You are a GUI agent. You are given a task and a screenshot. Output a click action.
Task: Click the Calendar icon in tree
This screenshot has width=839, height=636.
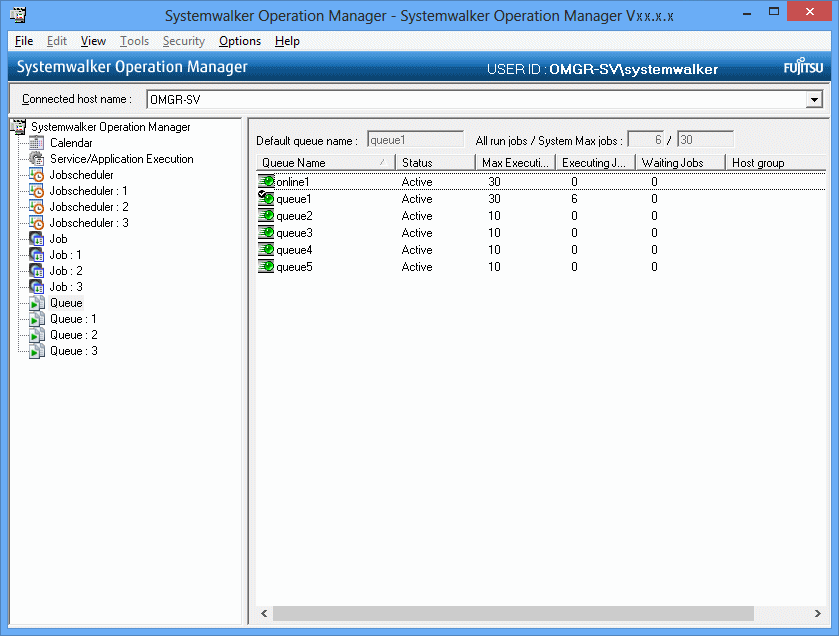click(x=37, y=143)
